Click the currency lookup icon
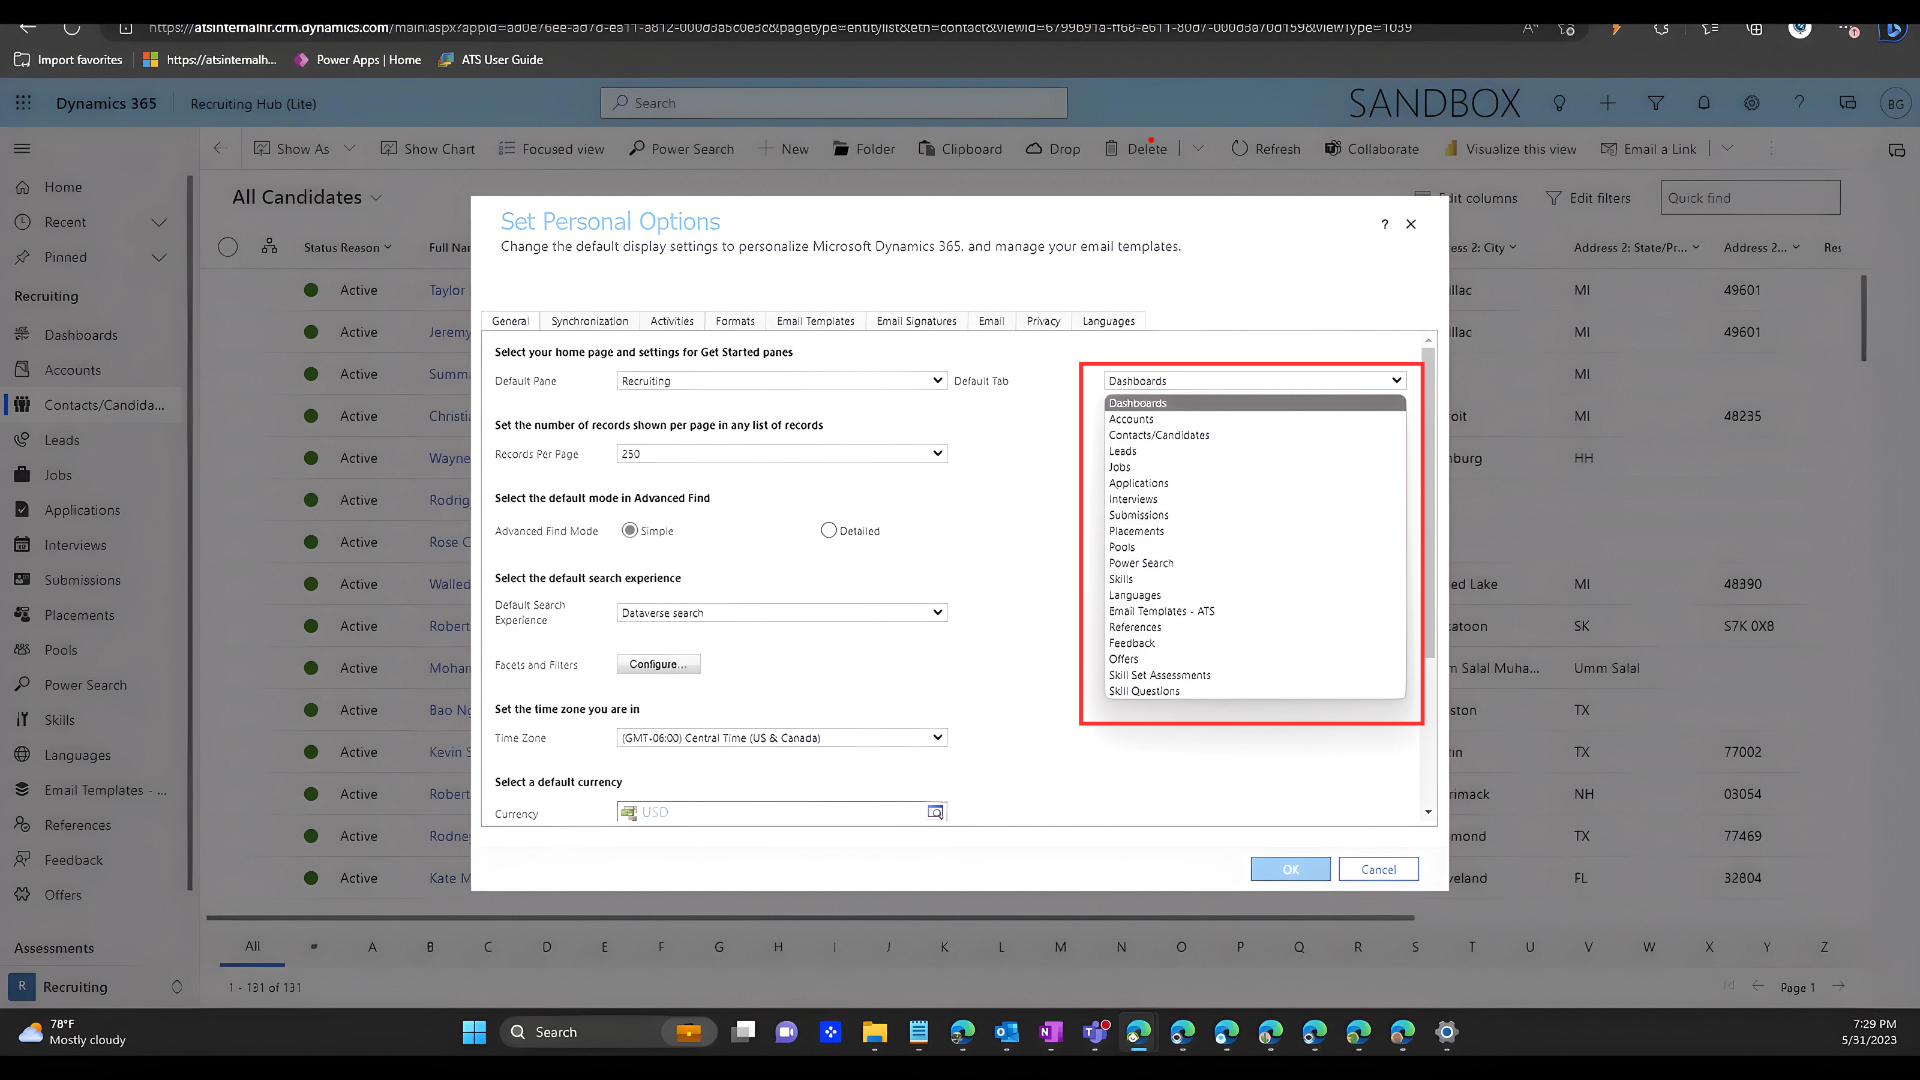Screen dimensions: 1920x1080 click(935, 812)
